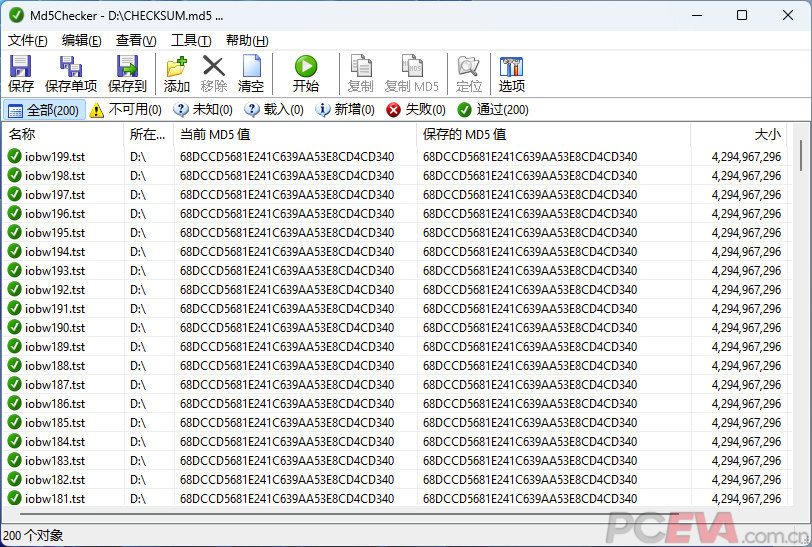The height and width of the screenshot is (547, 812).
Task: Open the 帮助(H) menu
Action: [246, 40]
